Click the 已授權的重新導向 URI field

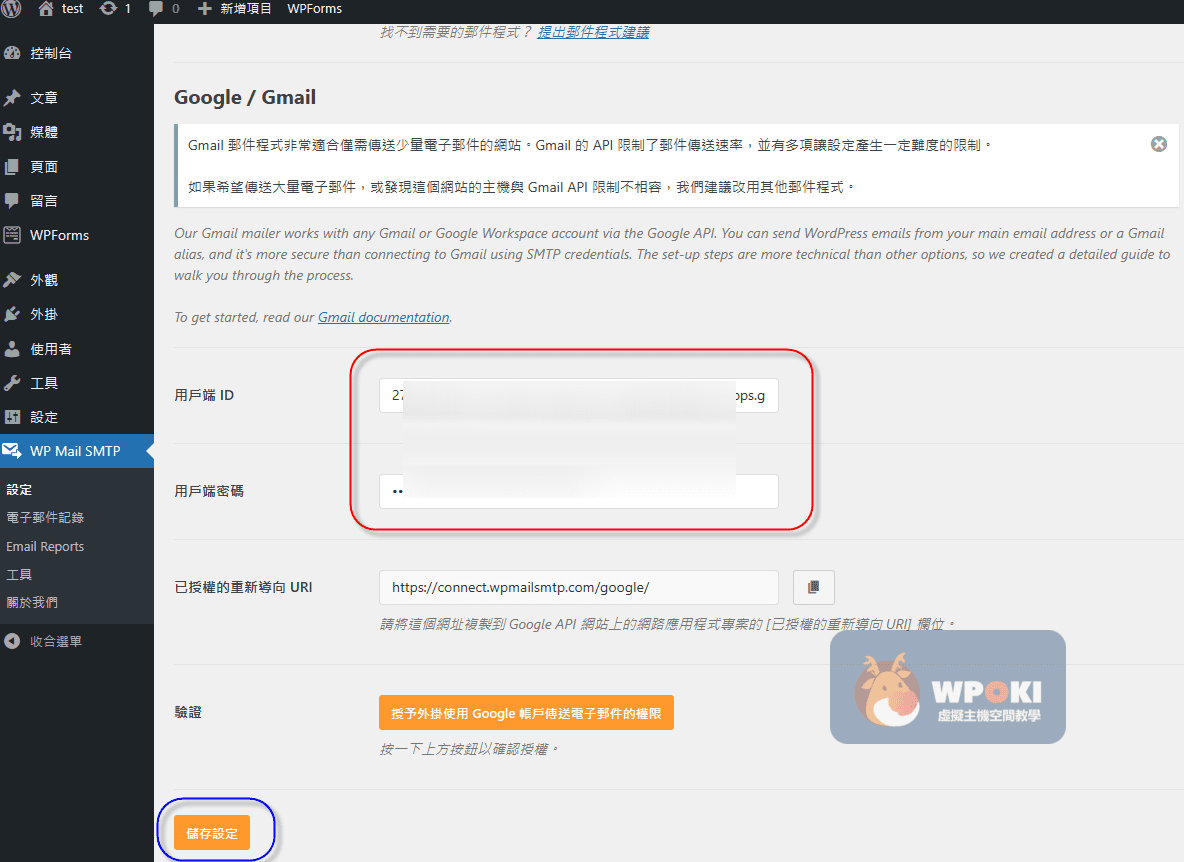tap(578, 587)
